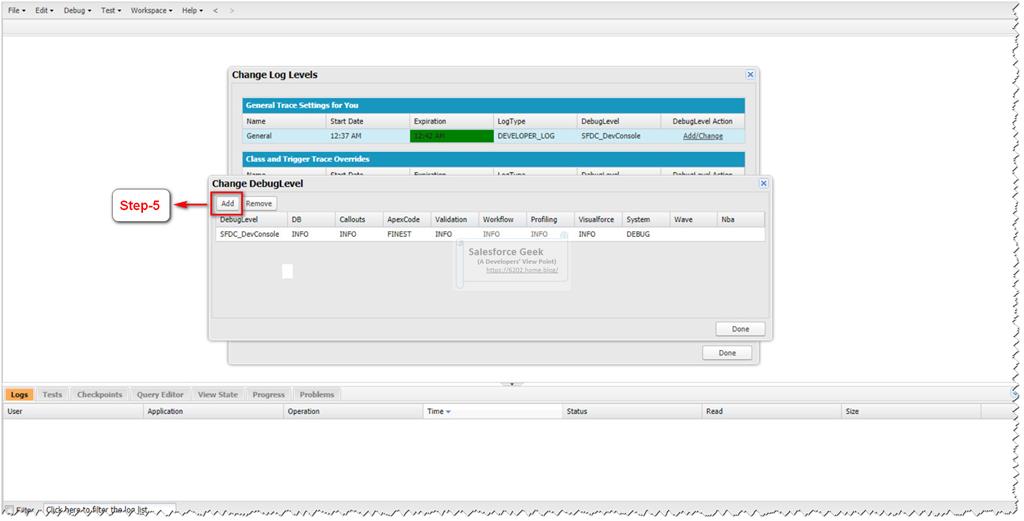The image size is (1024, 521).
Task: Close the Change DebugLevel dialog
Action: (x=763, y=183)
